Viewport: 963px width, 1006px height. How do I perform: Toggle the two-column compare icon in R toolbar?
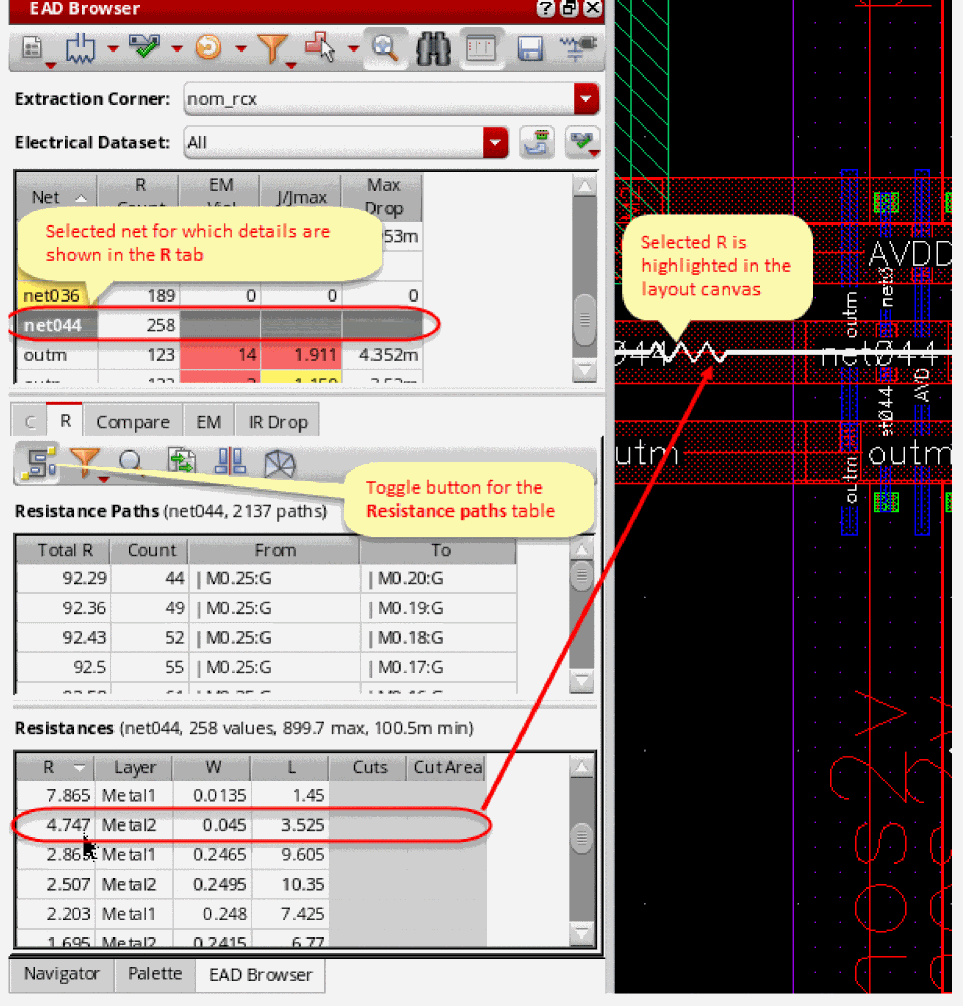click(x=231, y=461)
